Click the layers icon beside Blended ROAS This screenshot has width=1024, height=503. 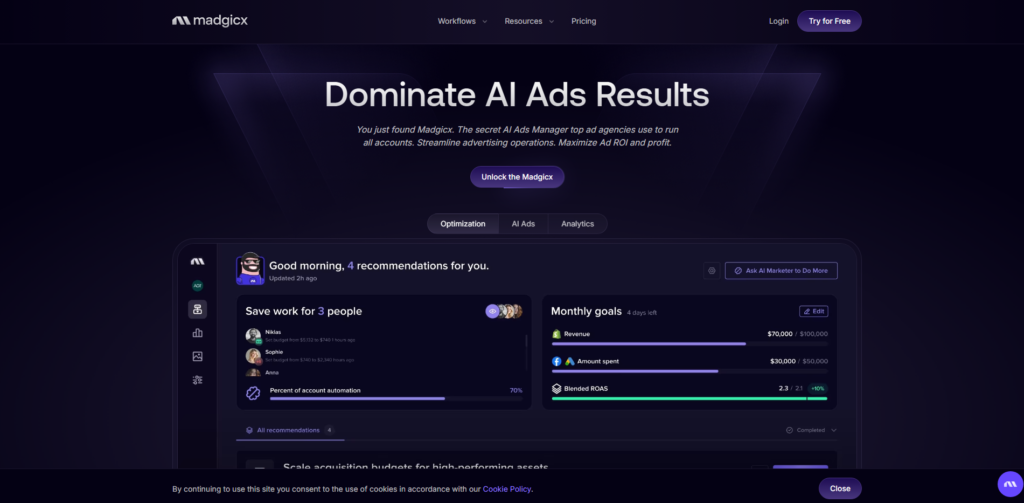pos(556,388)
